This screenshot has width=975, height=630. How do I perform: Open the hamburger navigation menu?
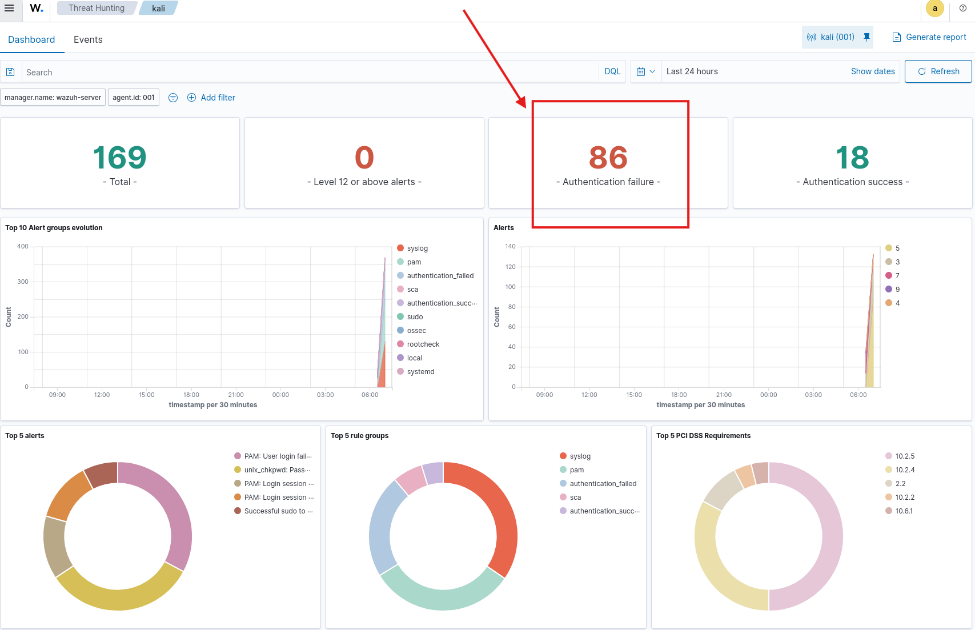click(x=9, y=8)
